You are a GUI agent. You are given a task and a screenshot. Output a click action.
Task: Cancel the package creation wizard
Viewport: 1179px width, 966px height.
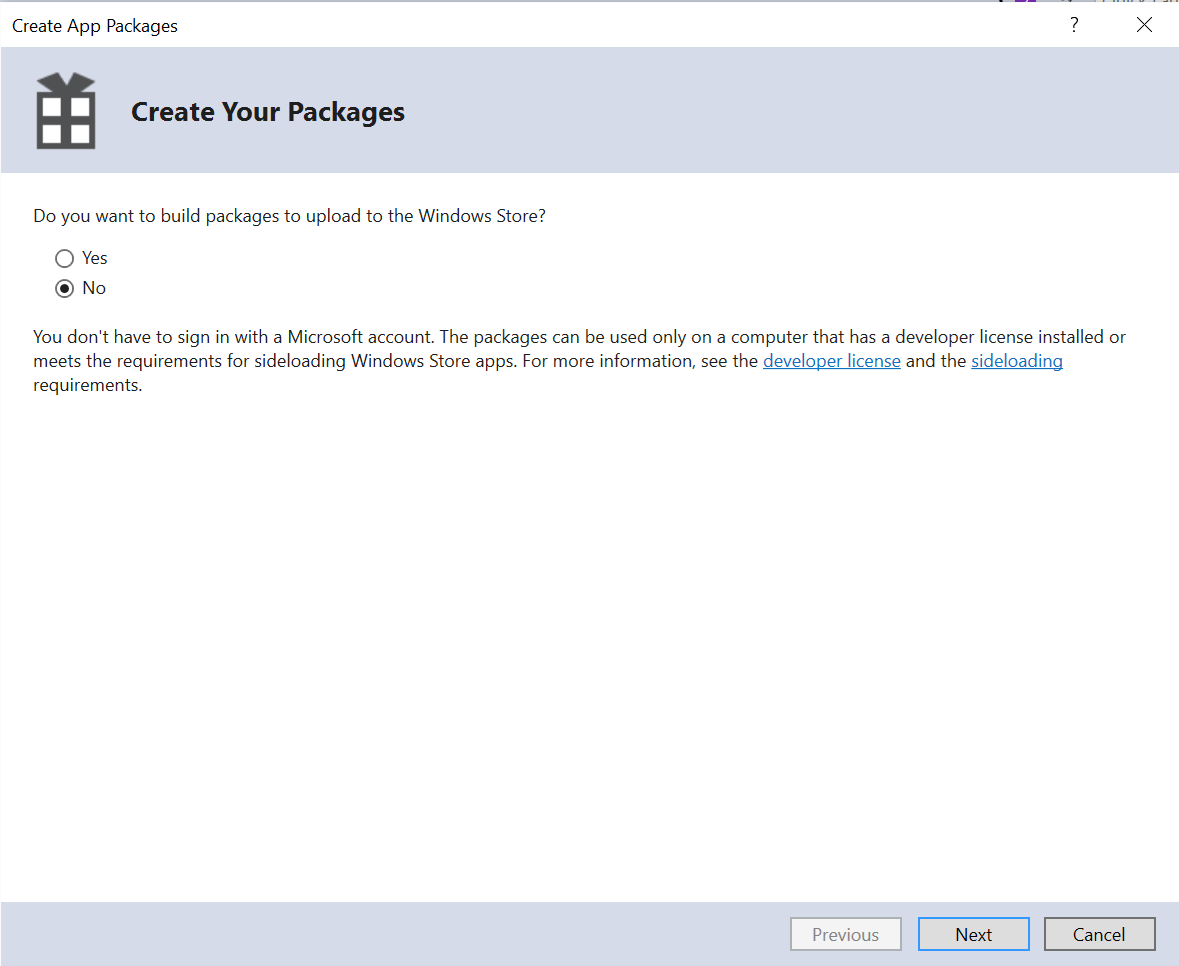click(x=1099, y=934)
